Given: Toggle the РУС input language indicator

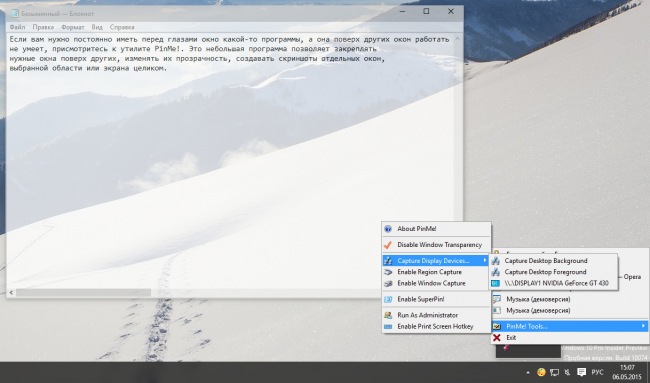Looking at the screenshot, I should point(597,372).
